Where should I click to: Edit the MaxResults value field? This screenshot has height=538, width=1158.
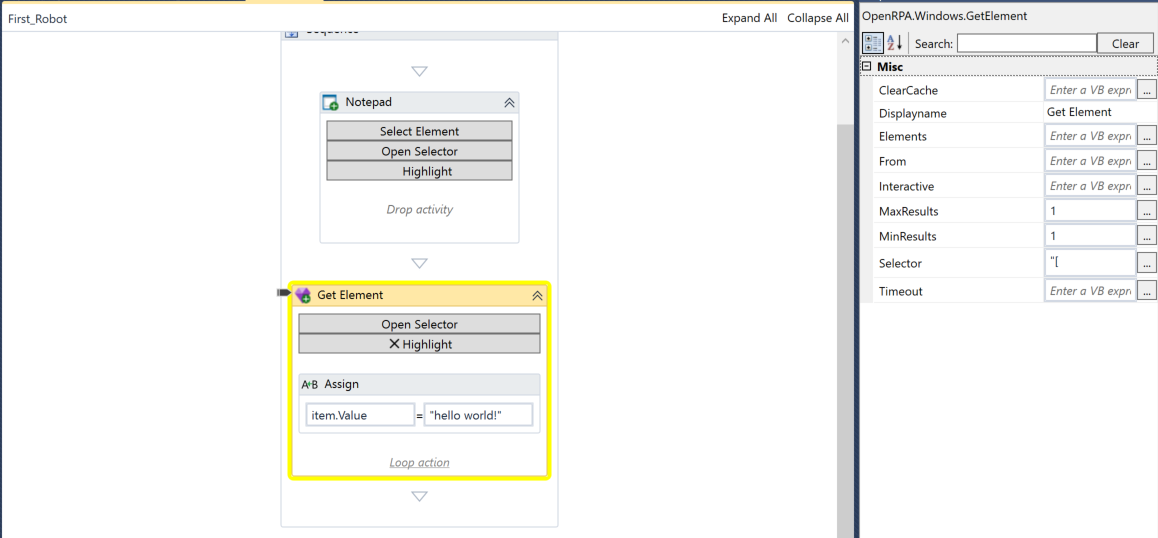coord(1090,211)
